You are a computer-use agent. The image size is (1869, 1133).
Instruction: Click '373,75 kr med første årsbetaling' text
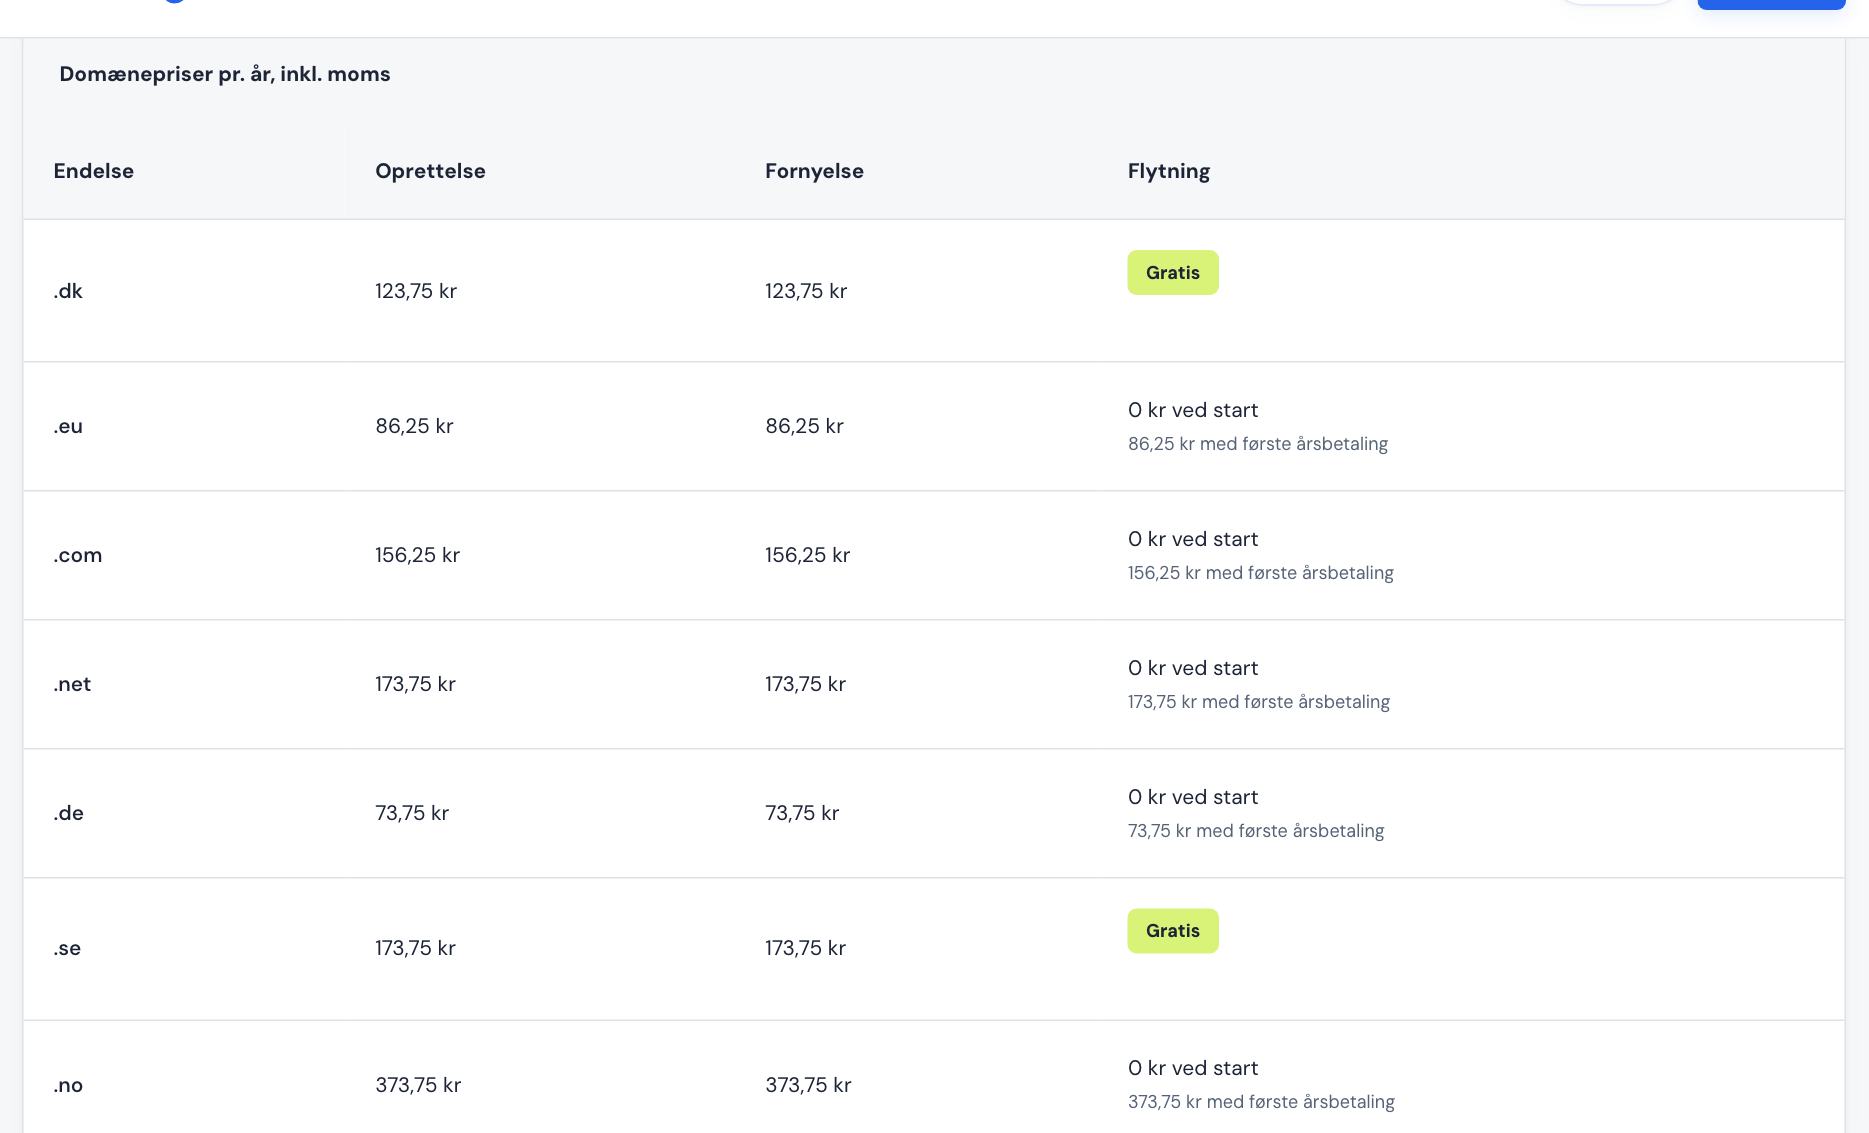tap(1261, 1102)
